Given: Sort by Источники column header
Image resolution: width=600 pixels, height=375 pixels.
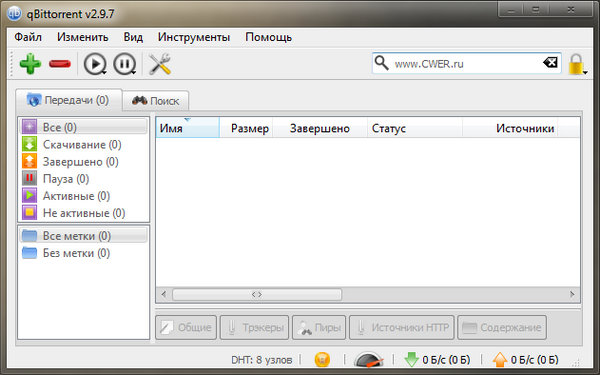Looking at the screenshot, I should point(510,128).
